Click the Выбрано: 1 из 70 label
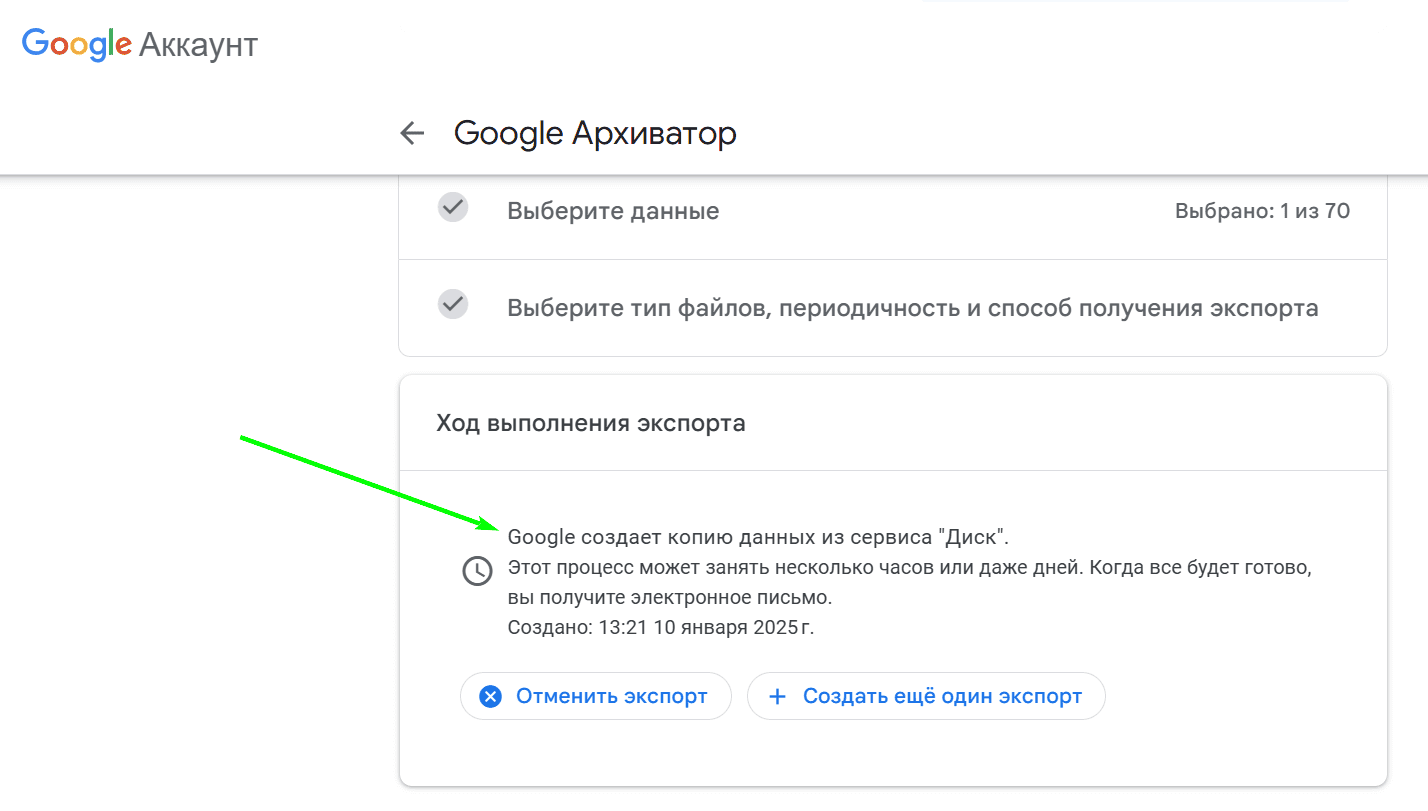 [x=1263, y=211]
